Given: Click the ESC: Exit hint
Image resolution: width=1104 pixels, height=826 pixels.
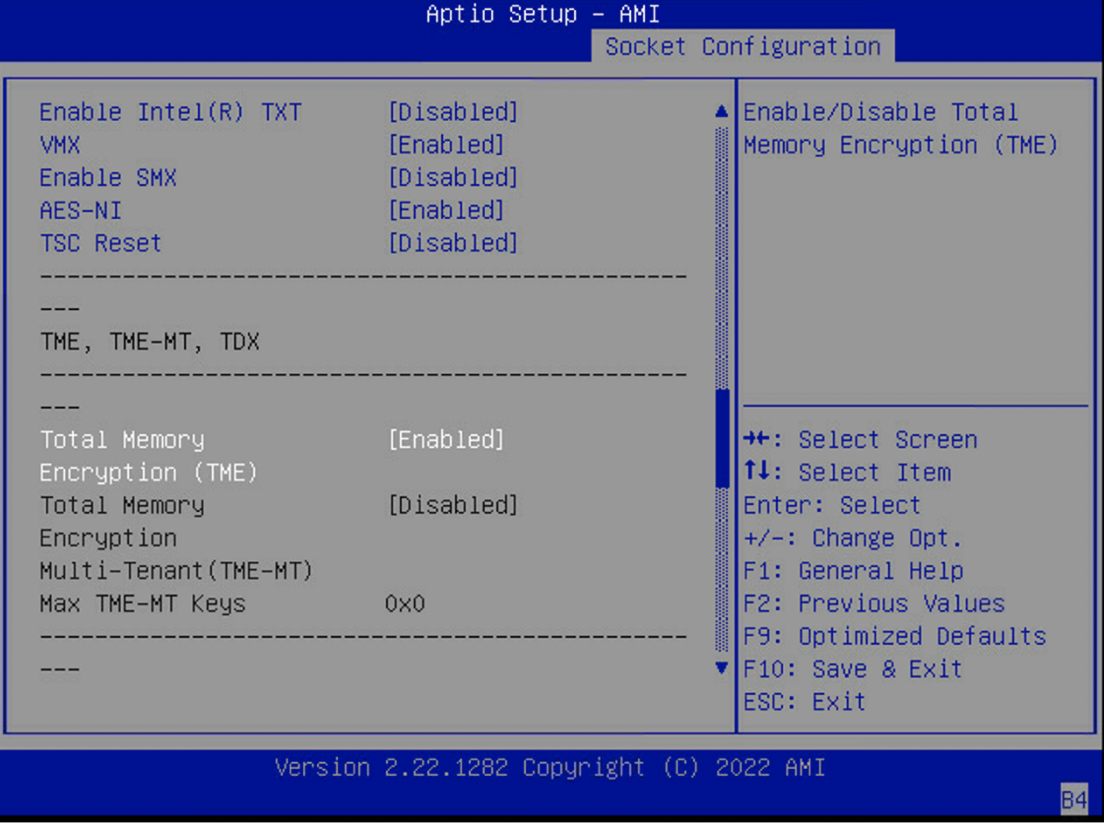Looking at the screenshot, I should 804,702.
